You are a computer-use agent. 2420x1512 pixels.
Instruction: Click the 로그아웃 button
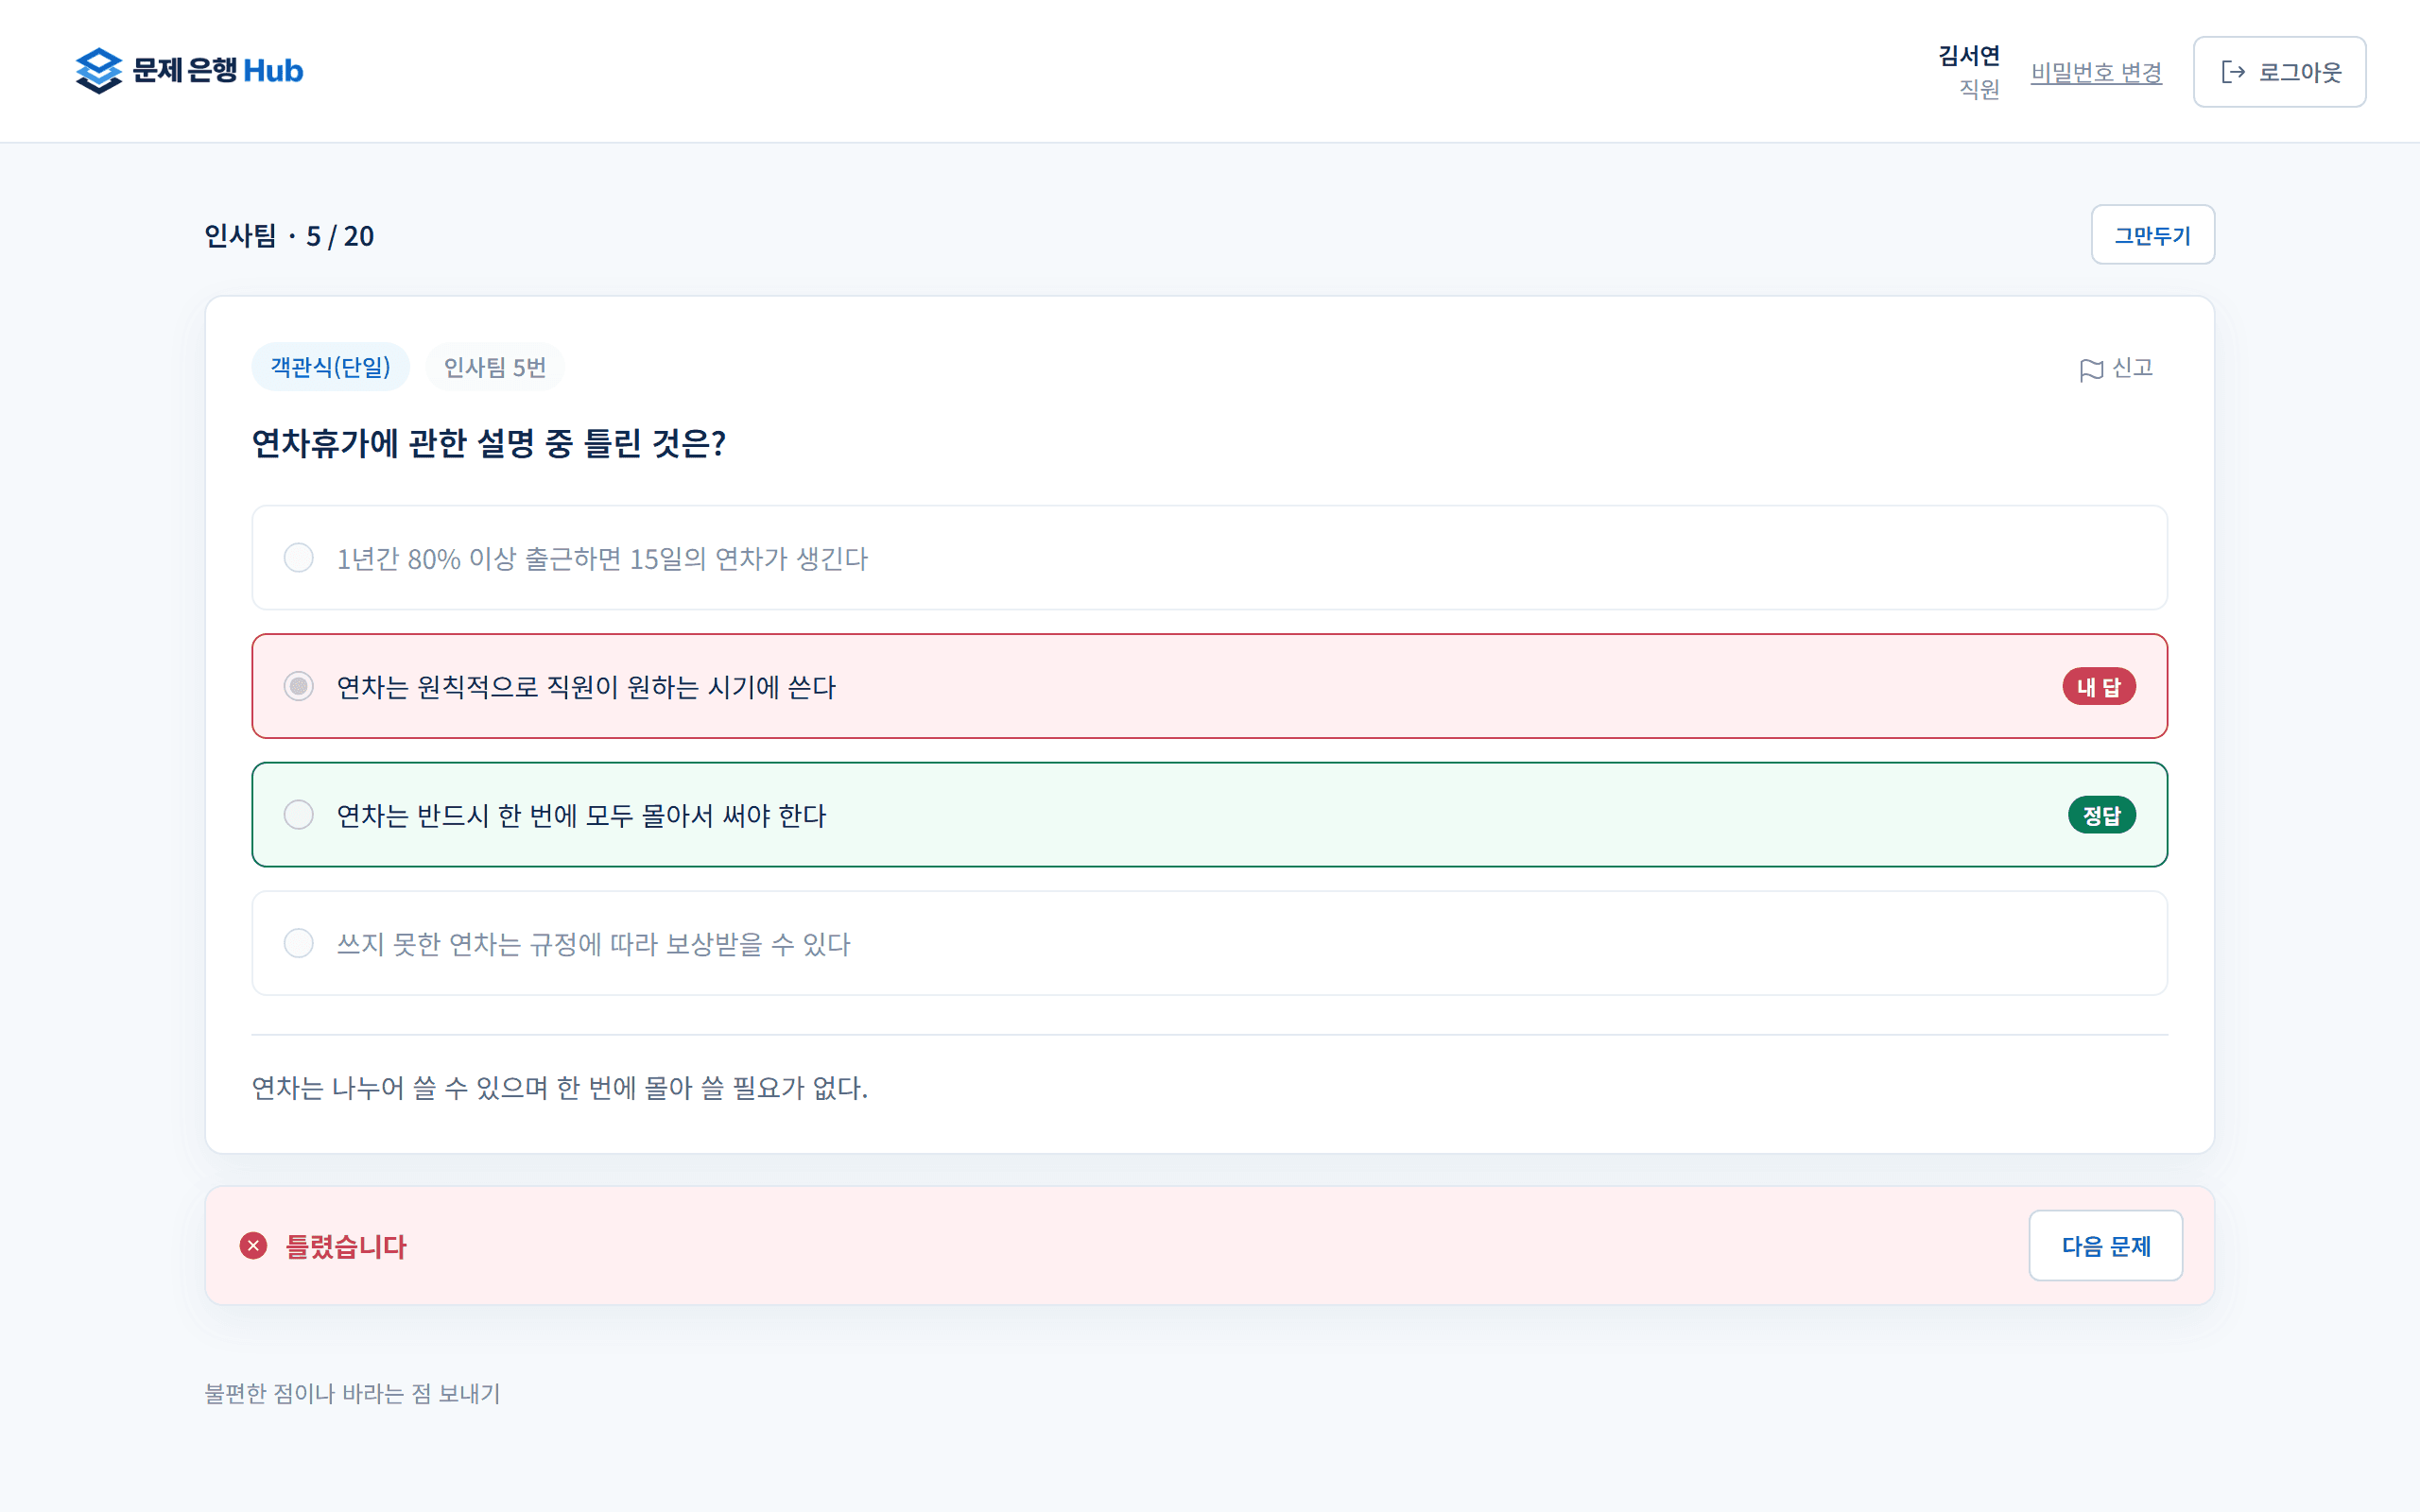2279,72
